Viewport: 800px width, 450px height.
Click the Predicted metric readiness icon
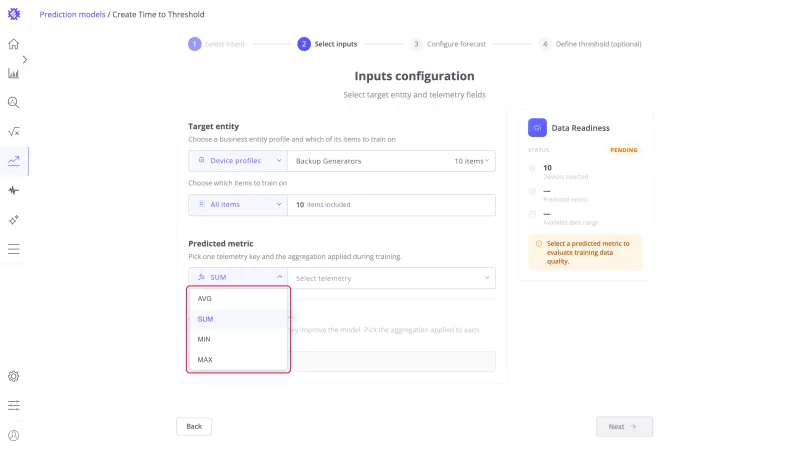533,191
